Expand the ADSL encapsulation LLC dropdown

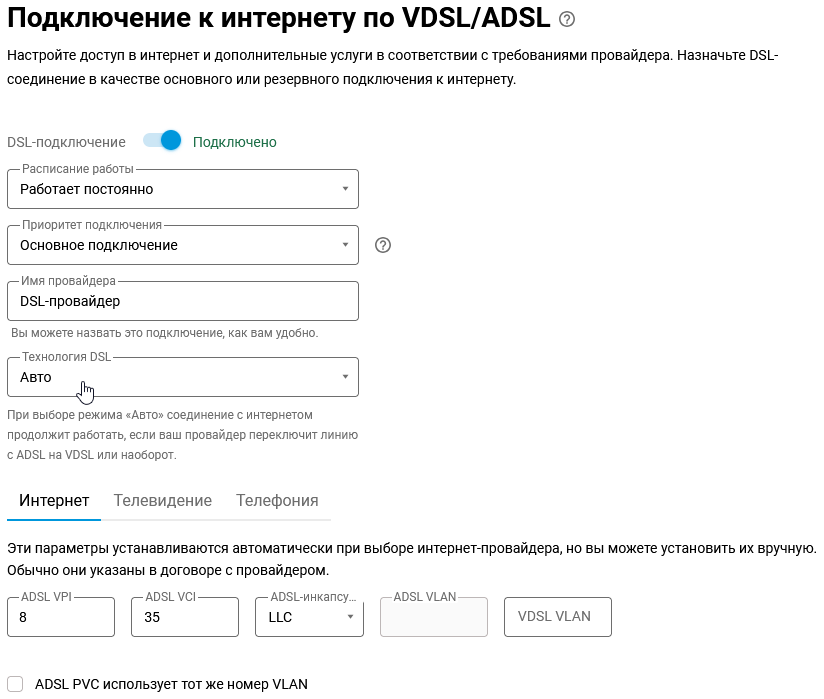[309, 617]
